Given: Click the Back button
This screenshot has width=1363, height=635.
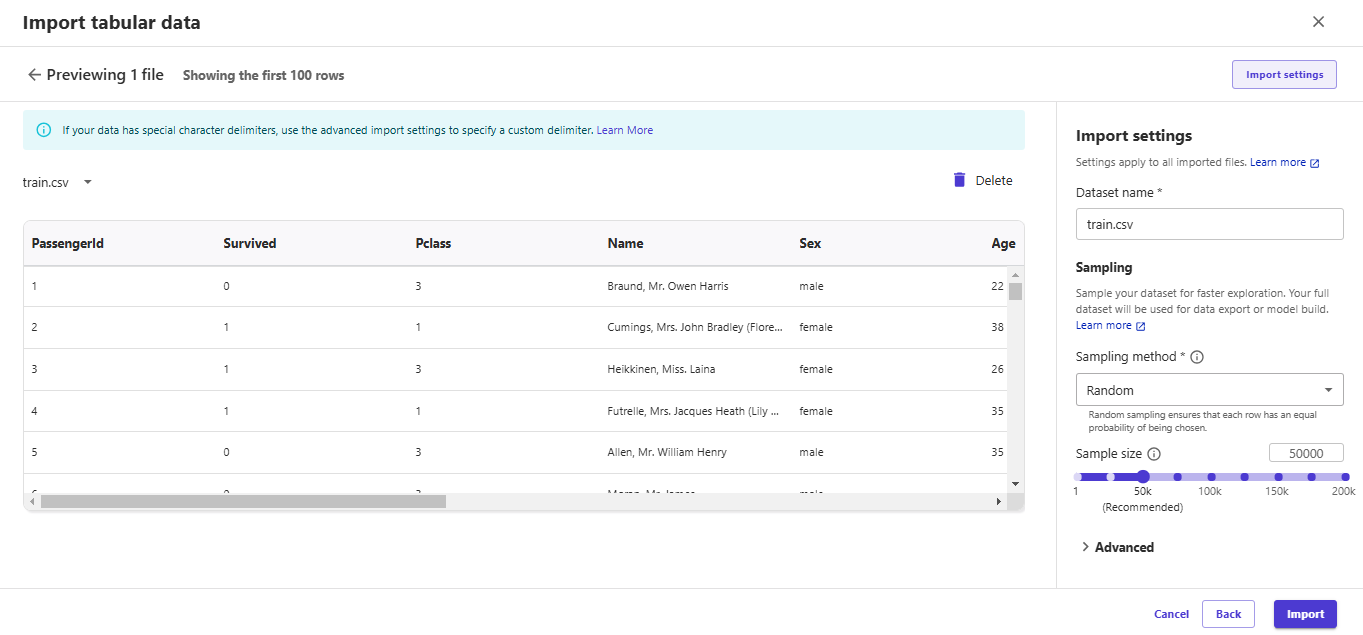Looking at the screenshot, I should [x=1228, y=614].
